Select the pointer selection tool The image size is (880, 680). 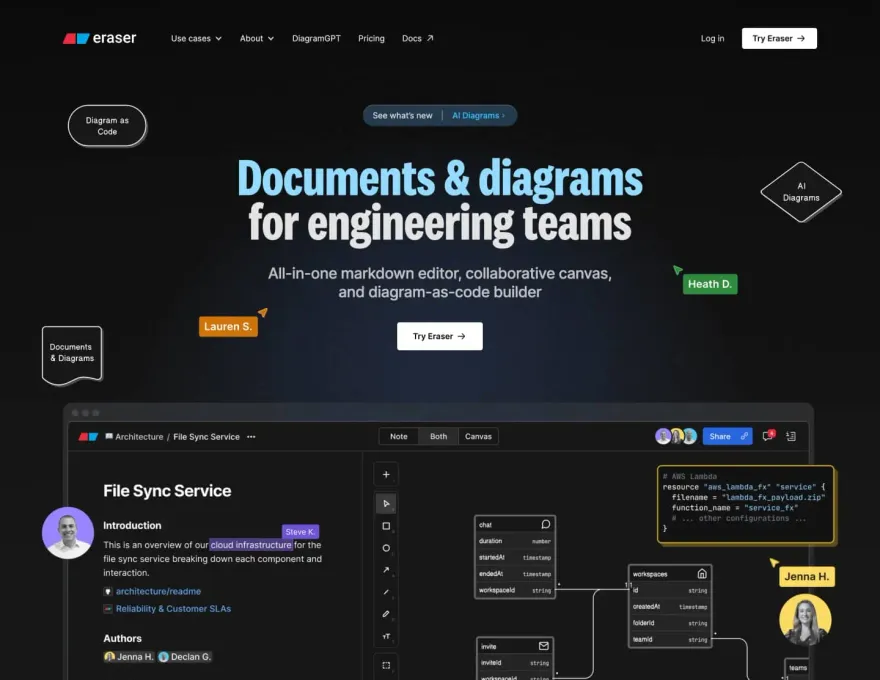point(386,503)
